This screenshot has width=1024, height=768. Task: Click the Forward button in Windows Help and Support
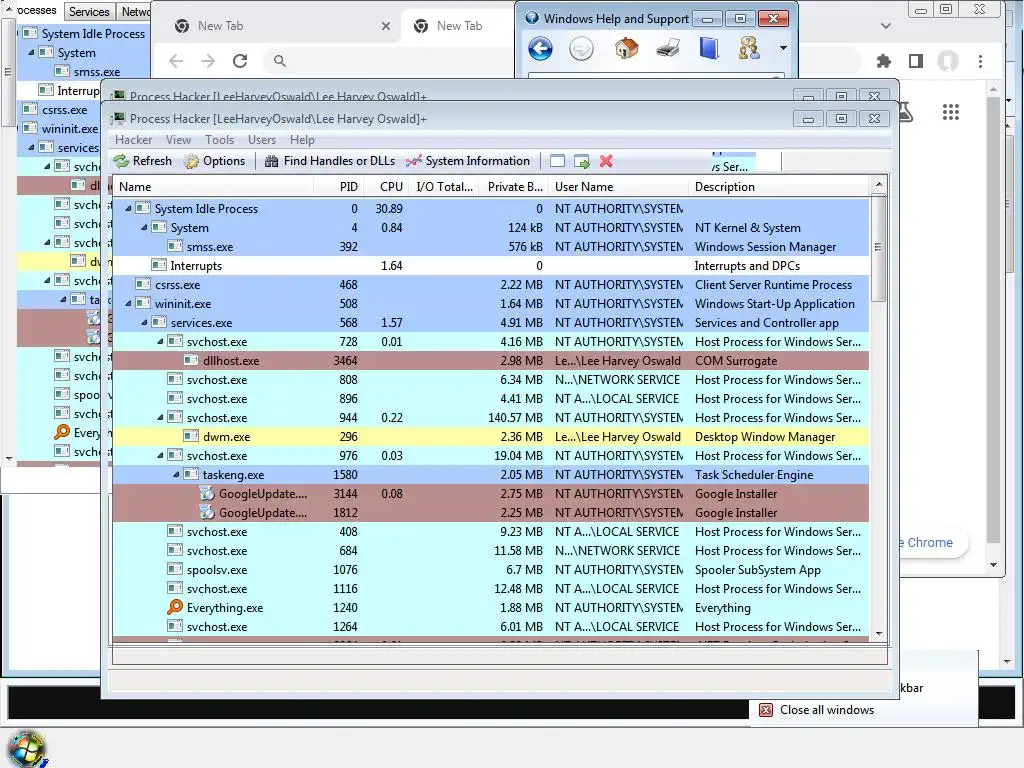click(x=581, y=48)
